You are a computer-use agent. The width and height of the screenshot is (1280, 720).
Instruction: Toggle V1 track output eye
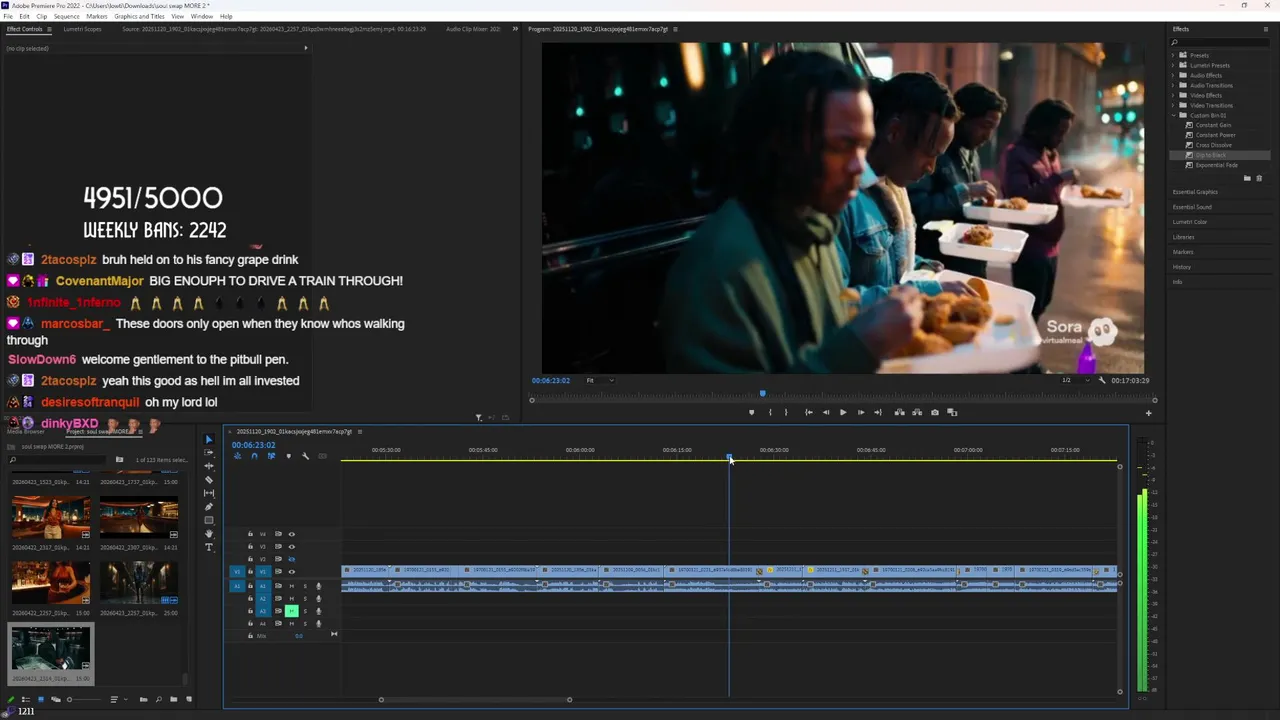click(x=292, y=572)
